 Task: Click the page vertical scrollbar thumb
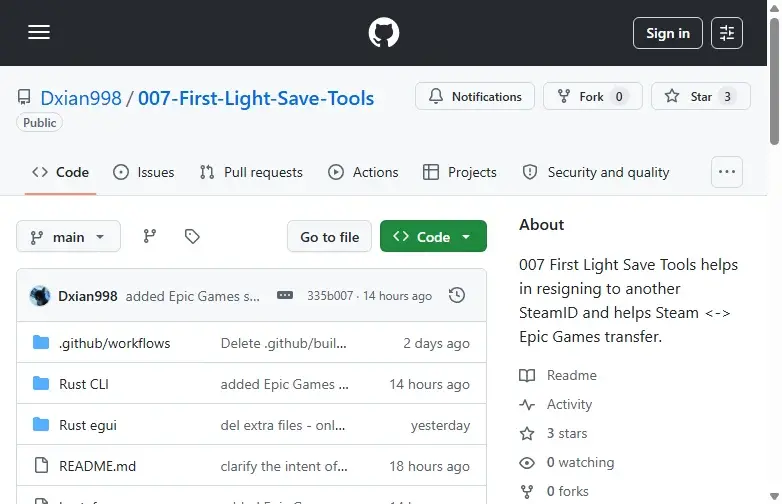[x=774, y=81]
